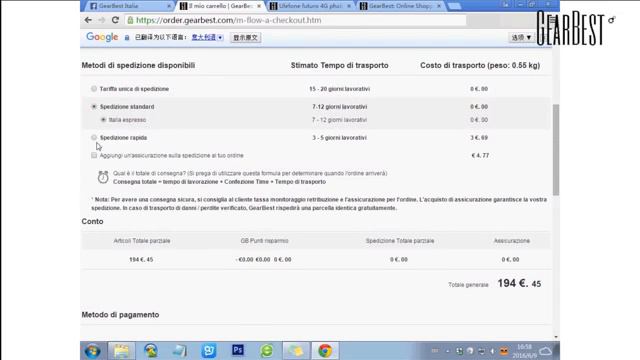Open the green browser icon in taskbar
This screenshot has height=360, width=640.
tap(267, 351)
